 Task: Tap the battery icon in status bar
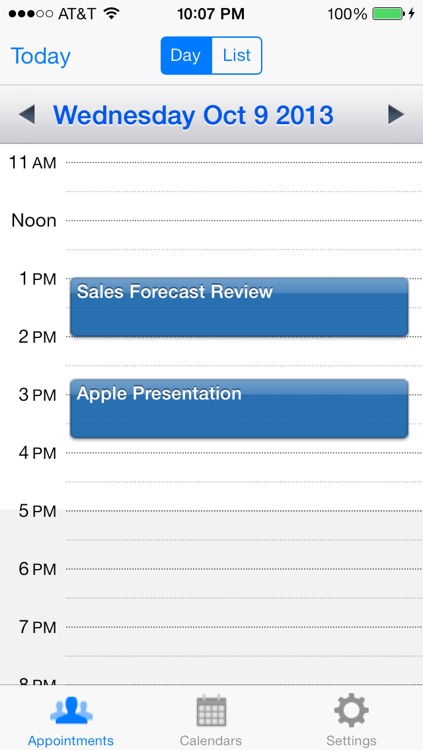389,14
